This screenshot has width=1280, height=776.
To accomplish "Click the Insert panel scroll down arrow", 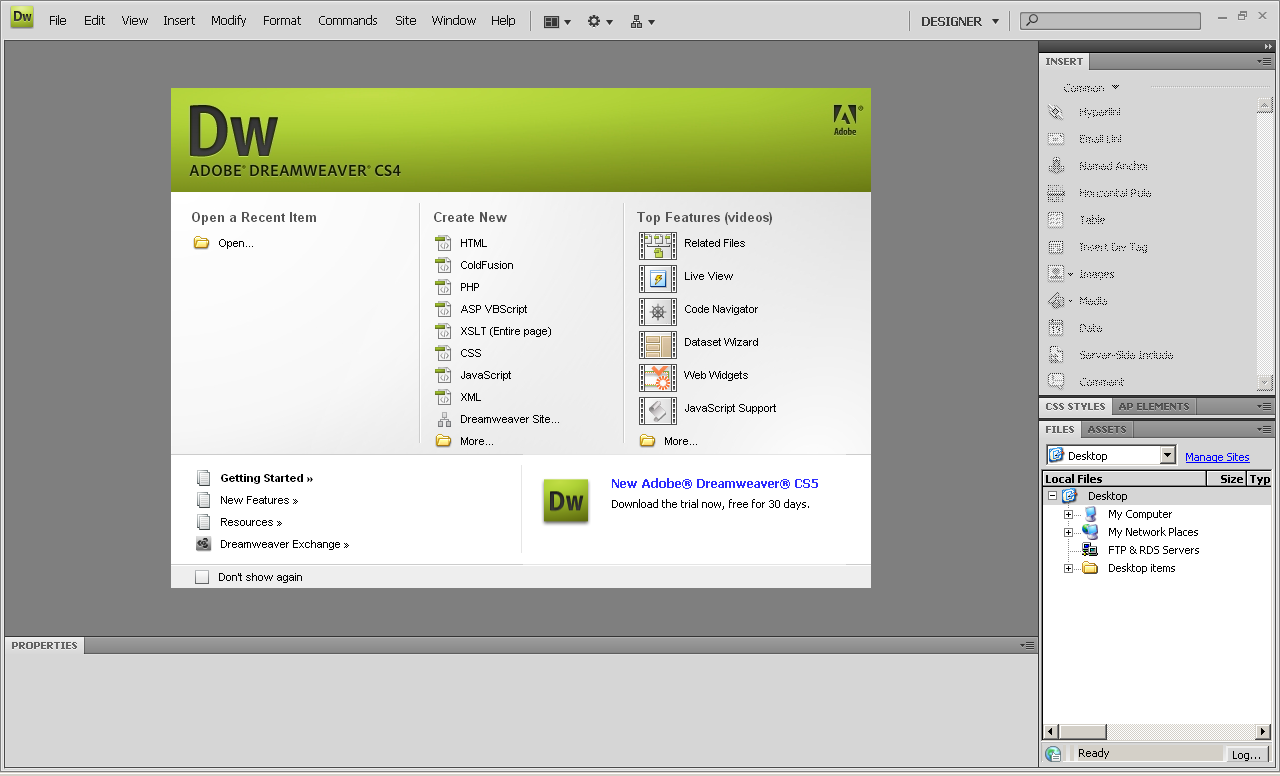I will coord(1264,382).
